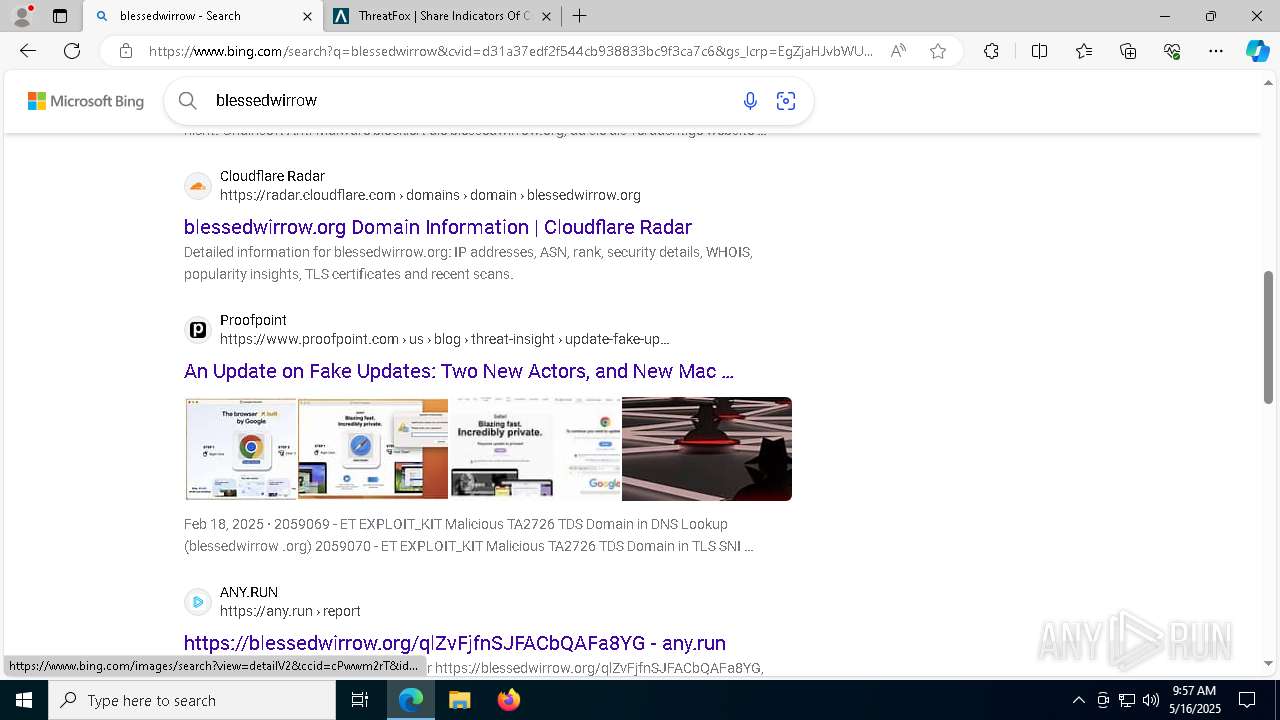This screenshot has width=1280, height=720.
Task: Open notification center icon
Action: click(x=1247, y=700)
